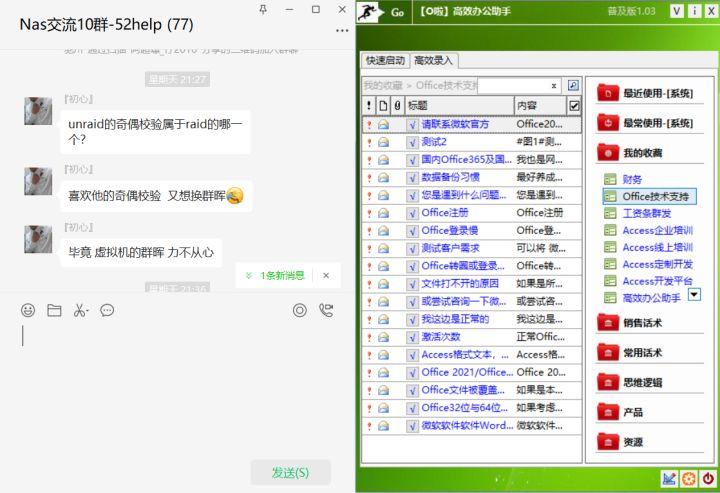This screenshot has width=720, height=493.
Task: Click the attachment paperclip column header
Action: (398, 106)
